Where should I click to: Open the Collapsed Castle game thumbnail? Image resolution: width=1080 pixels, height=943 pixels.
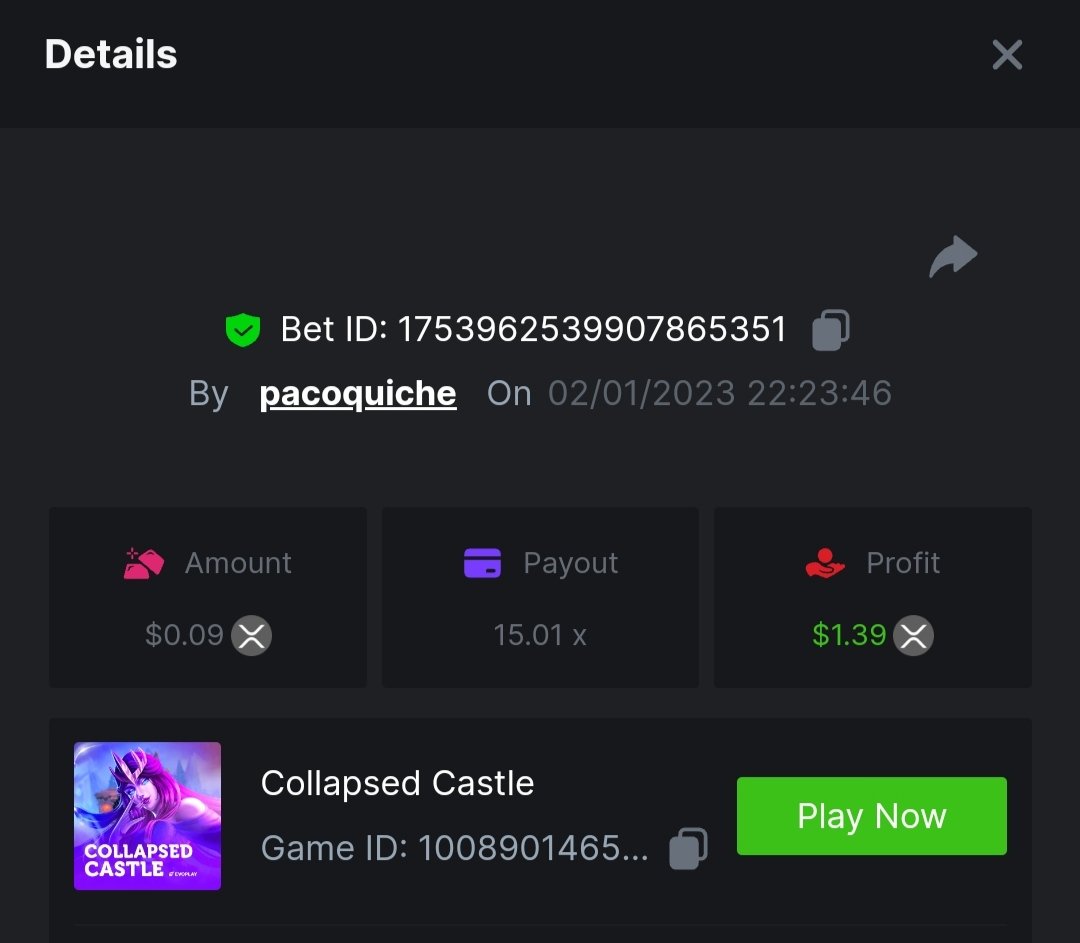(x=148, y=816)
